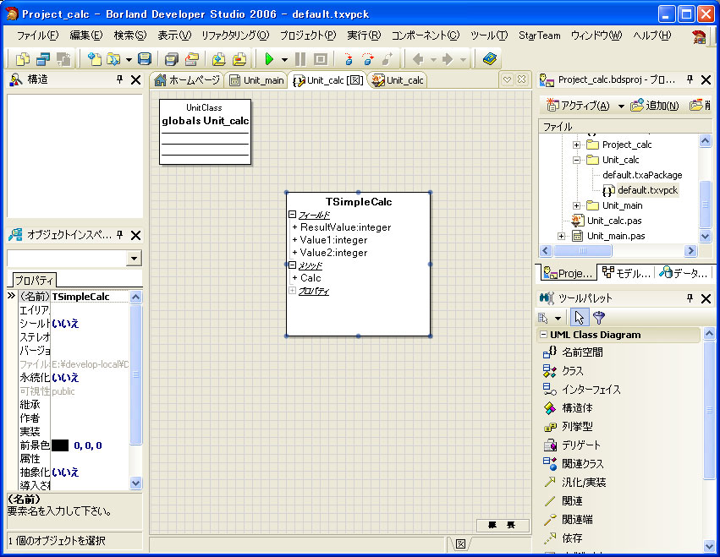Viewport: 720px width, 557px height.
Task: Click the Forward navigation arrow icon
Action: pos(448,59)
